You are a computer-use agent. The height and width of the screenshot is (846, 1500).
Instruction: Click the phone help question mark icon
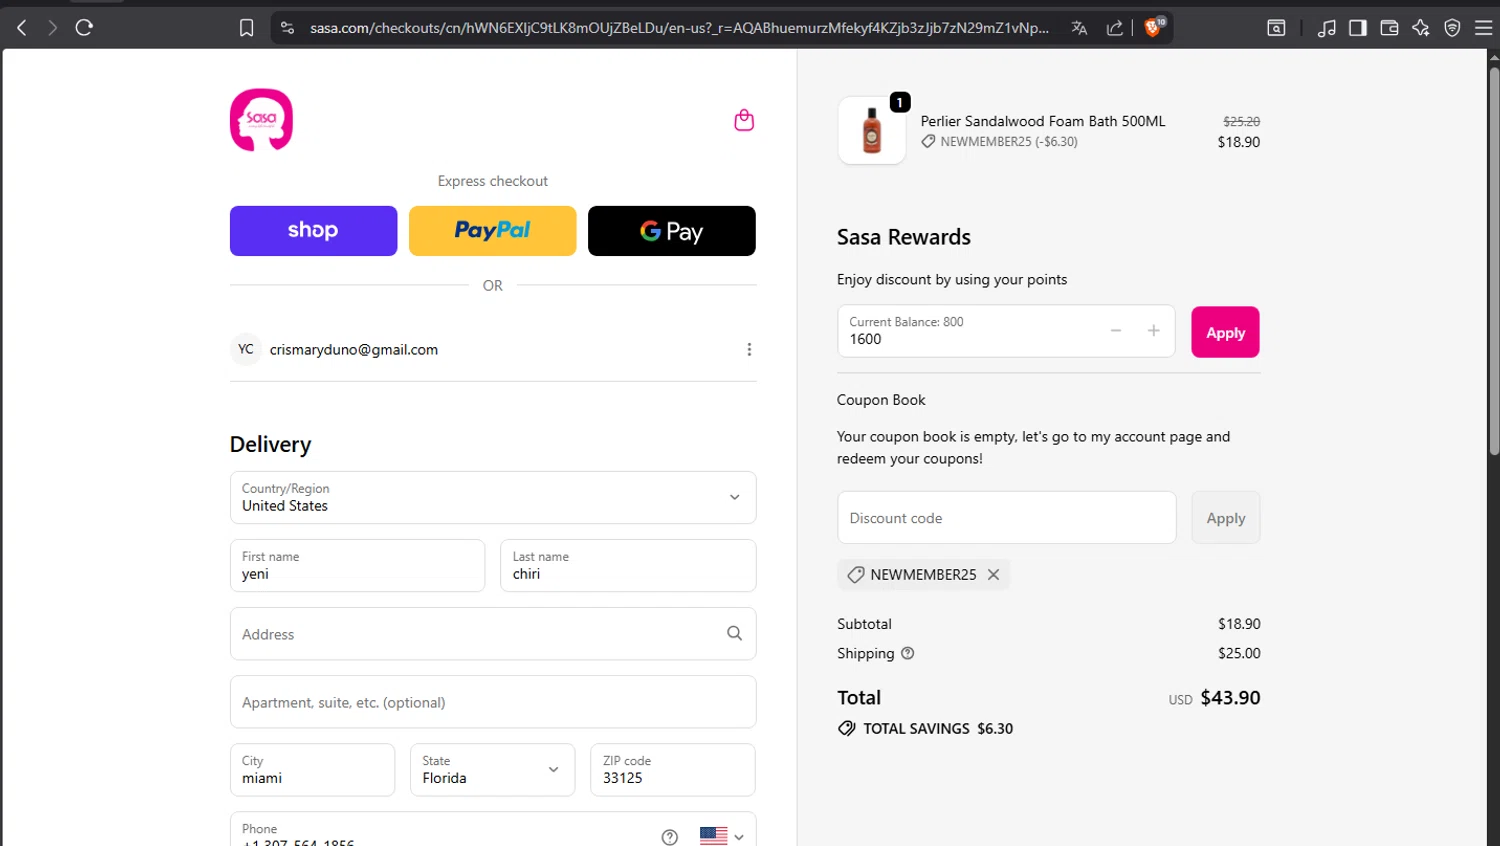click(670, 837)
